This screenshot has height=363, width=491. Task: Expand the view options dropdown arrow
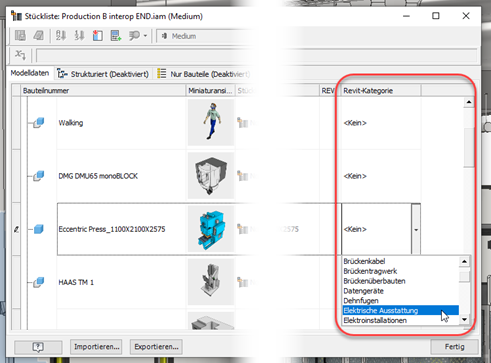145,36
